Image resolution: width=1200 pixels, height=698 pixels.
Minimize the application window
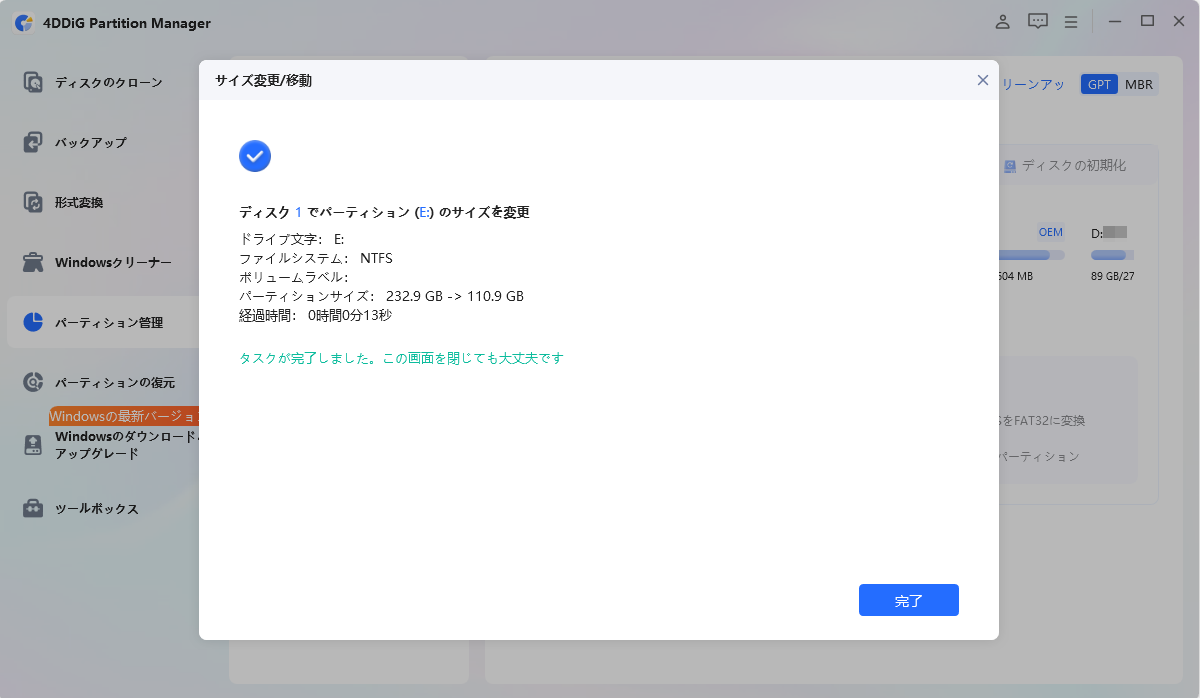click(1115, 21)
